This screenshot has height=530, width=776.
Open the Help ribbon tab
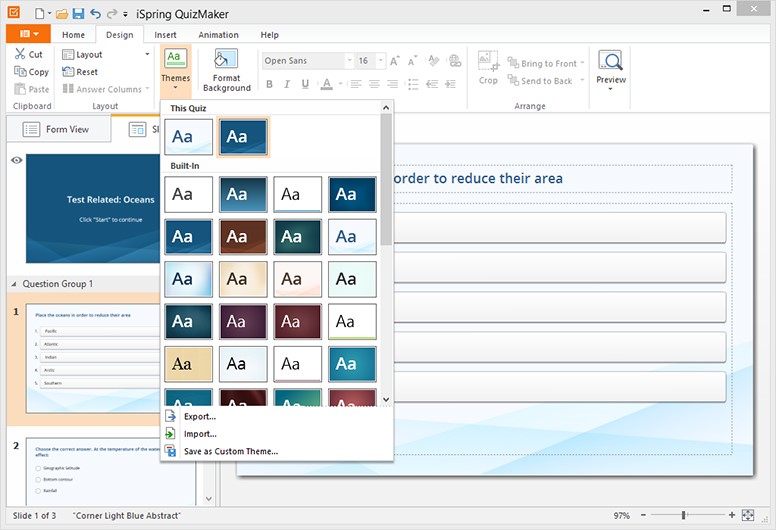click(270, 35)
